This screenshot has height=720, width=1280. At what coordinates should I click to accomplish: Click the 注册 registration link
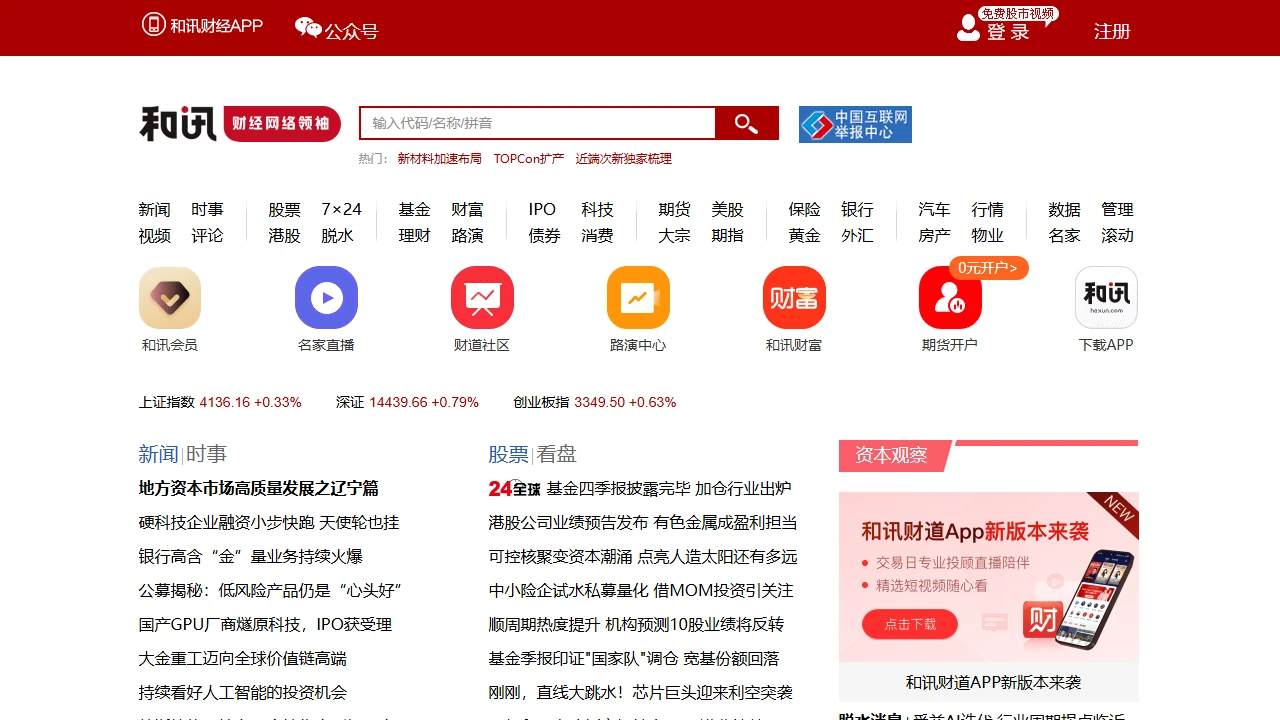pyautogui.click(x=1111, y=31)
